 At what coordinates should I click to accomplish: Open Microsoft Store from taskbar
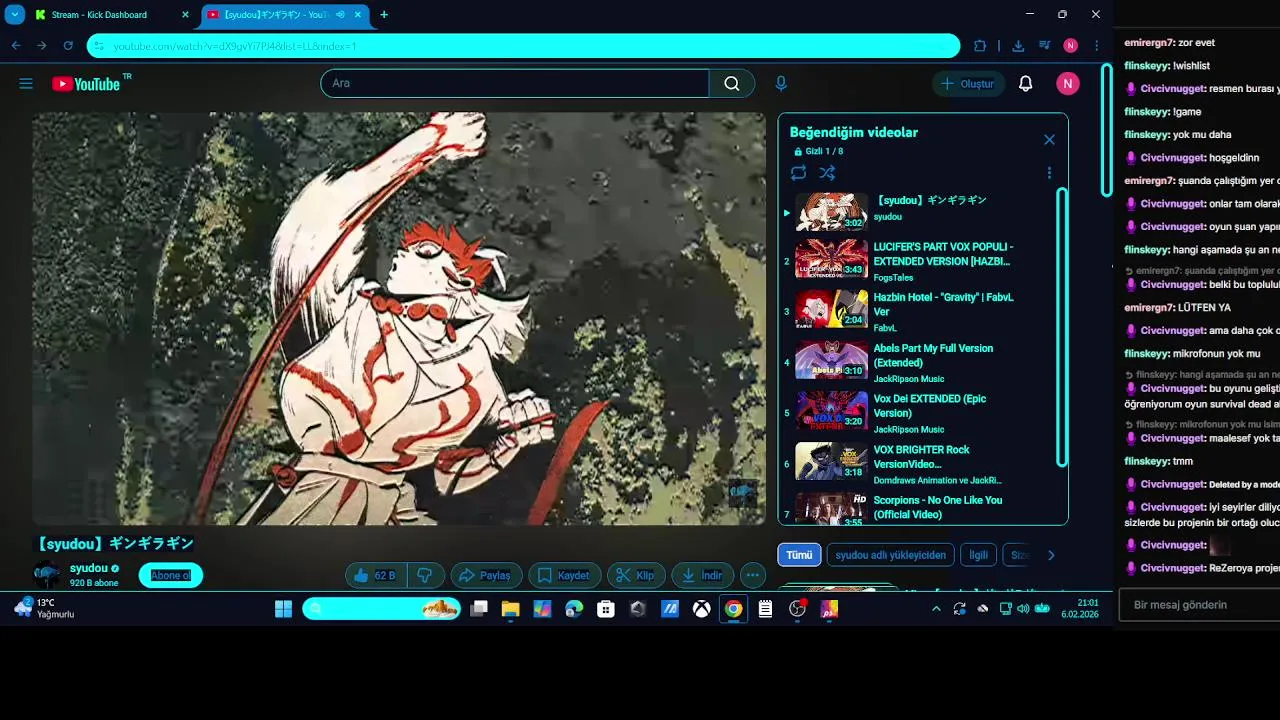(605, 609)
